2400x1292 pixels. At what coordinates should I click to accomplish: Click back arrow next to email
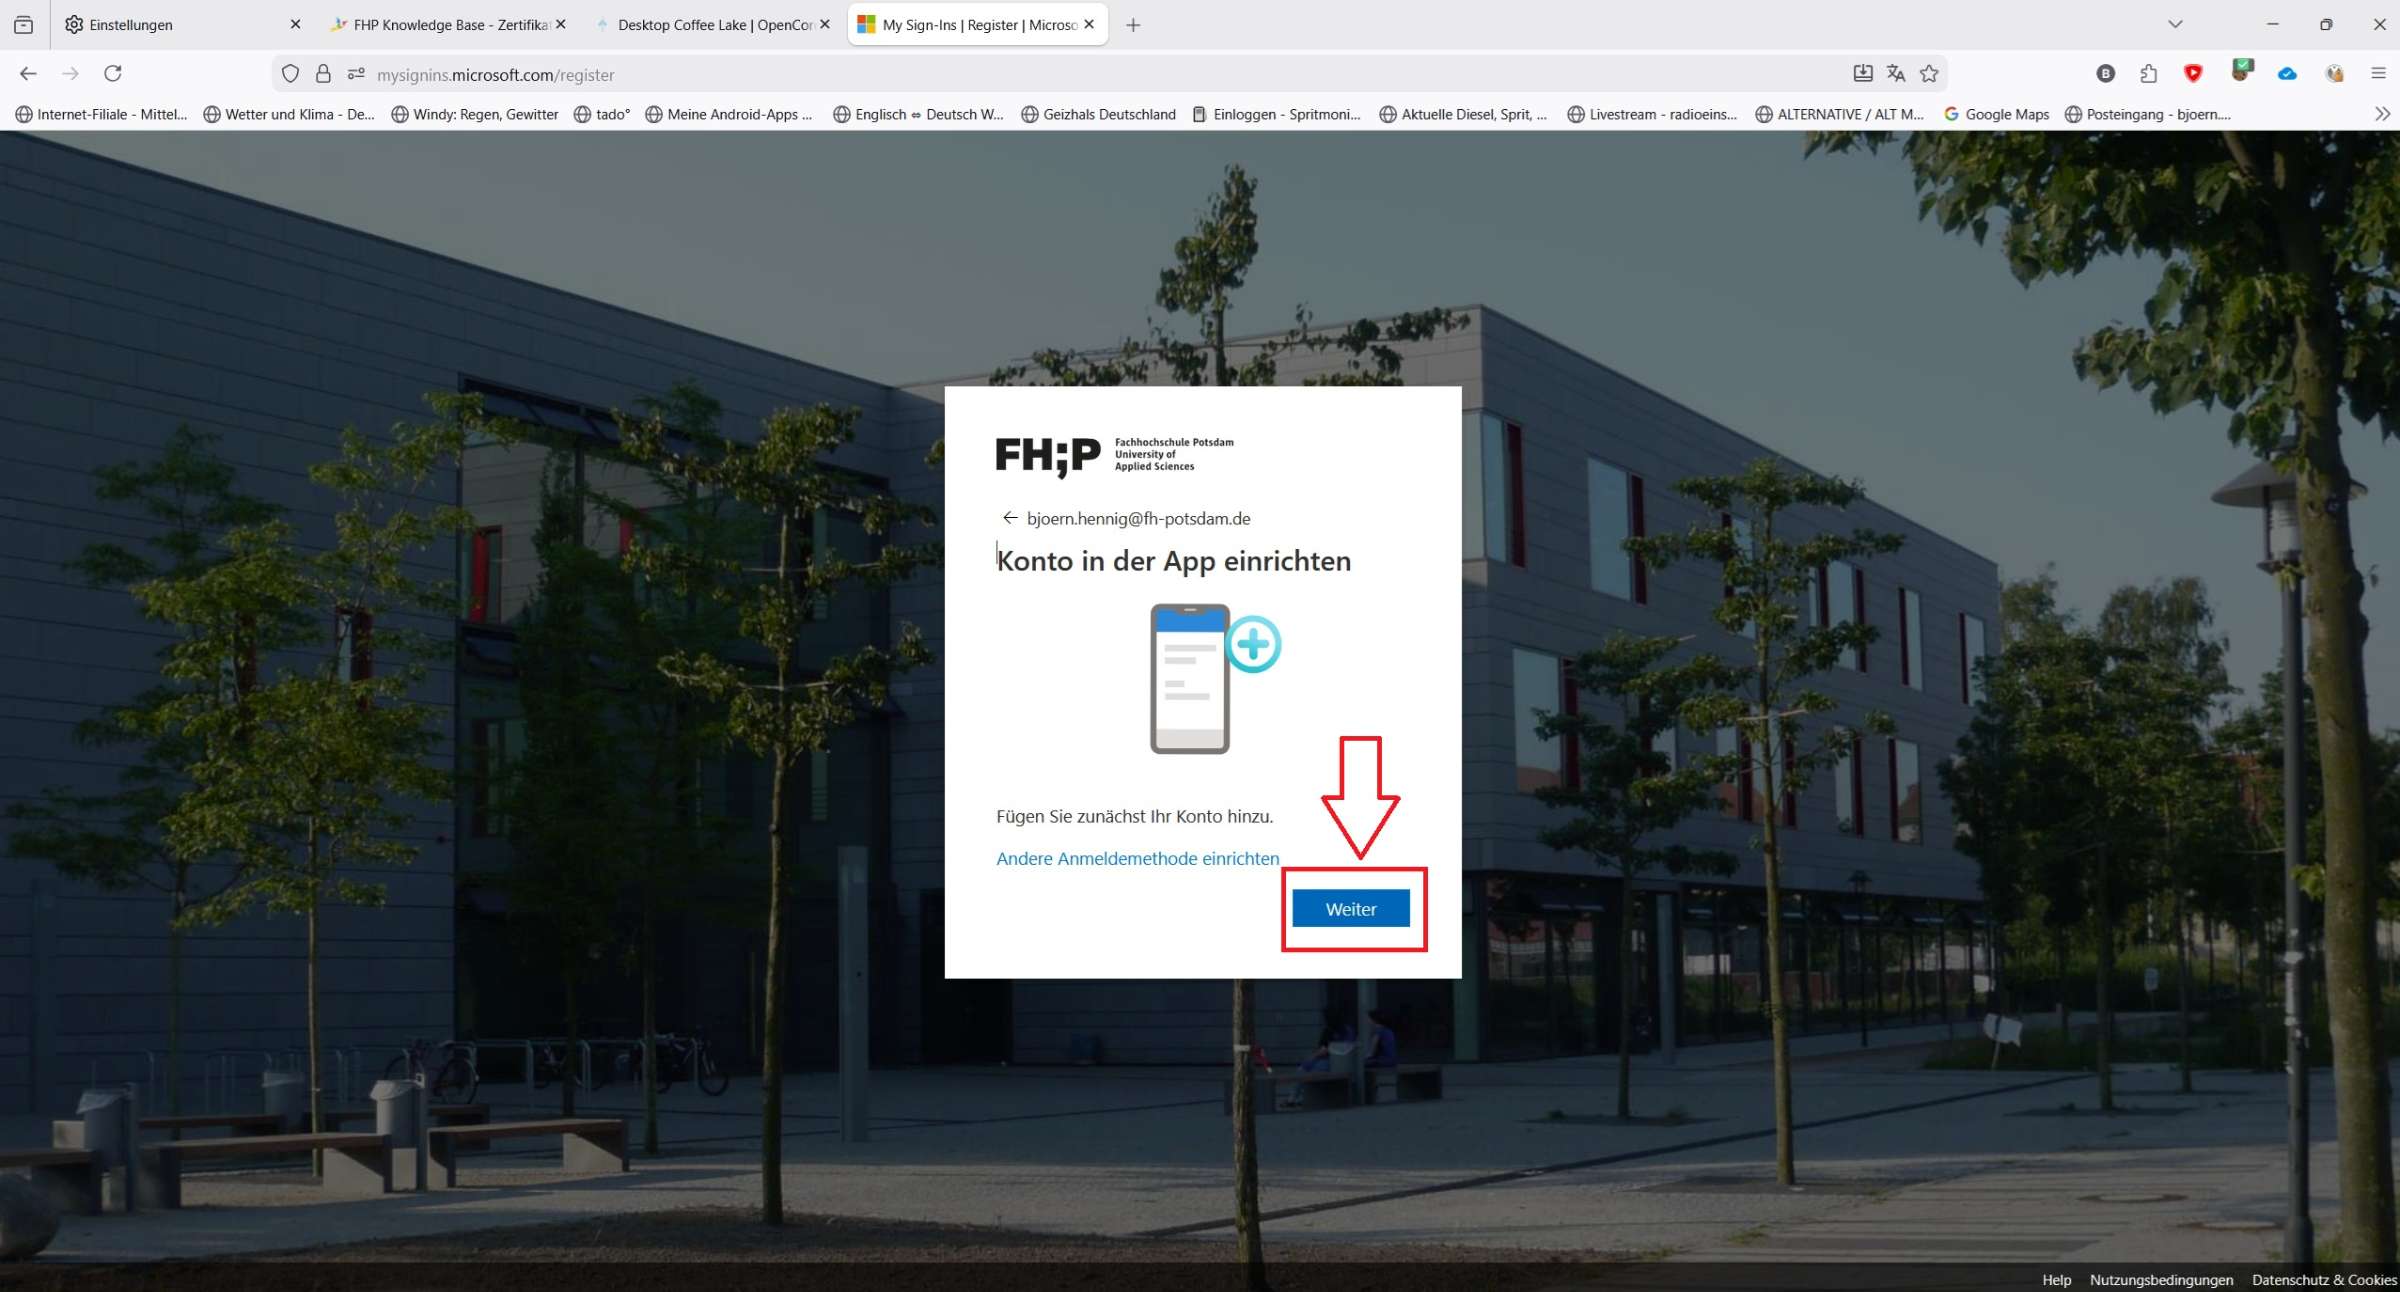(1009, 518)
